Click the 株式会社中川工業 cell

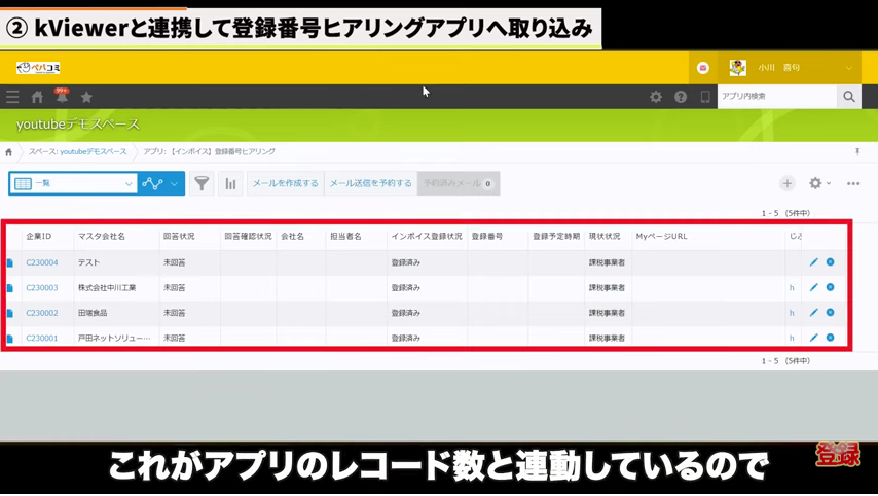tap(107, 288)
